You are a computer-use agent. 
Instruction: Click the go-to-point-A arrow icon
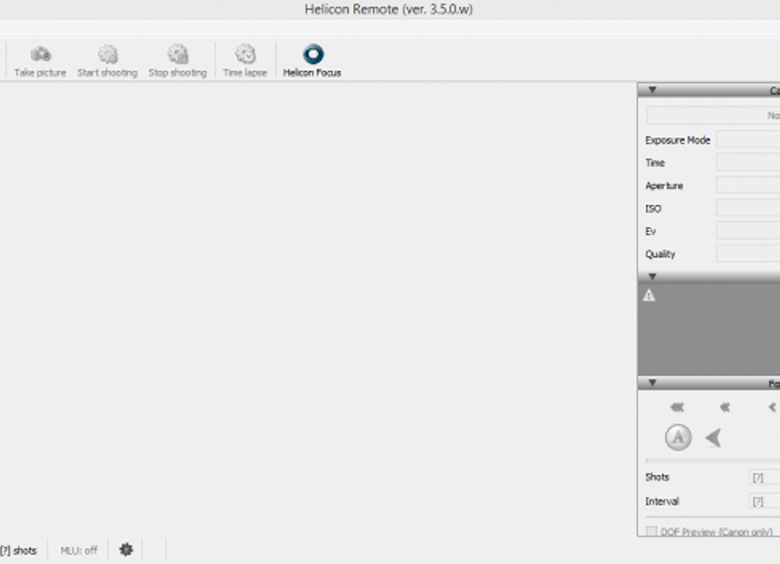[x=713, y=438]
